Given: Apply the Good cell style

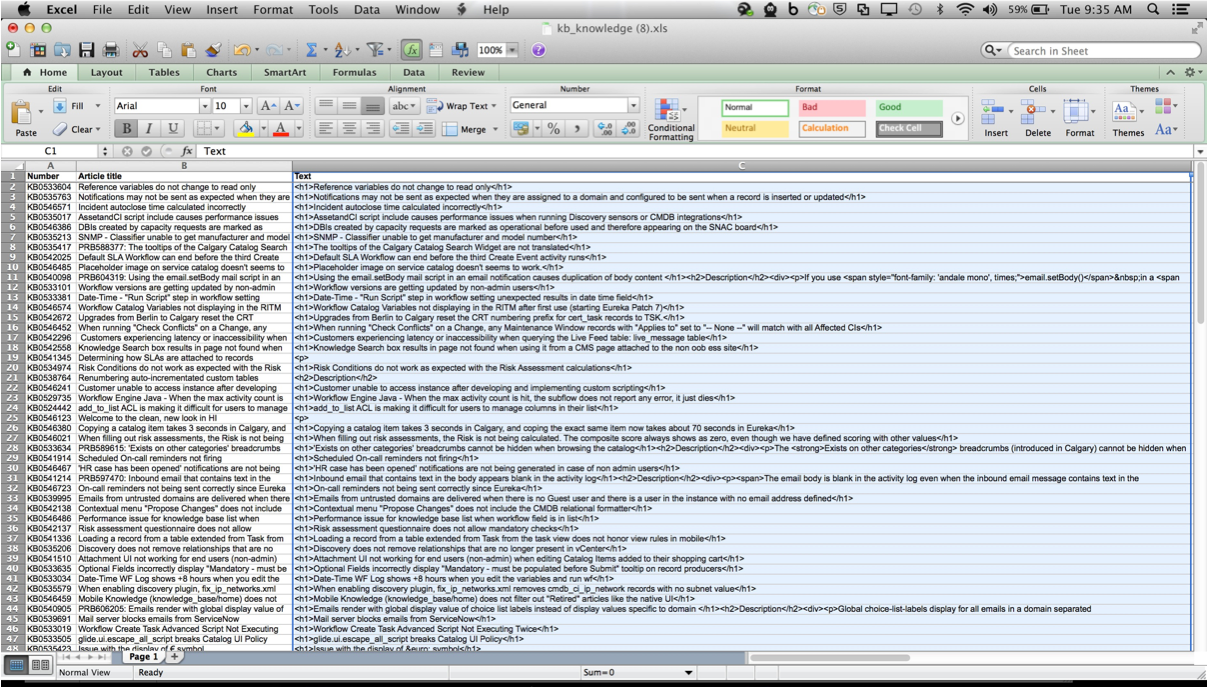Looking at the screenshot, I should click(909, 107).
